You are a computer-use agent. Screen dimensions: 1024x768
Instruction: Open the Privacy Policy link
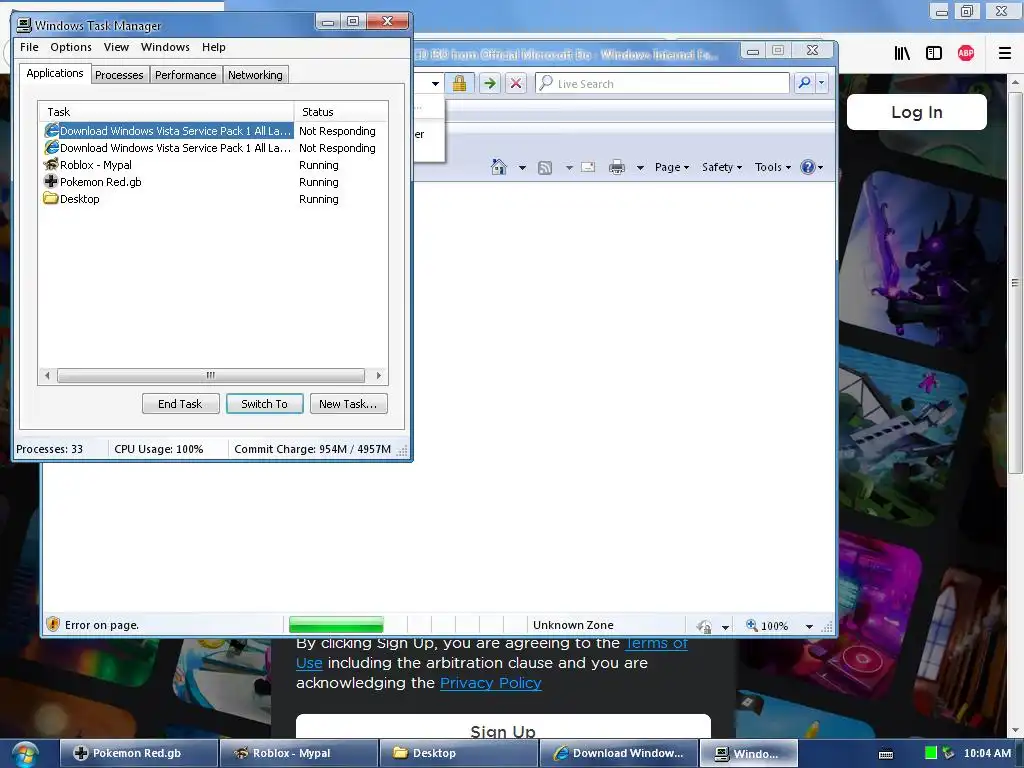pyautogui.click(x=490, y=682)
